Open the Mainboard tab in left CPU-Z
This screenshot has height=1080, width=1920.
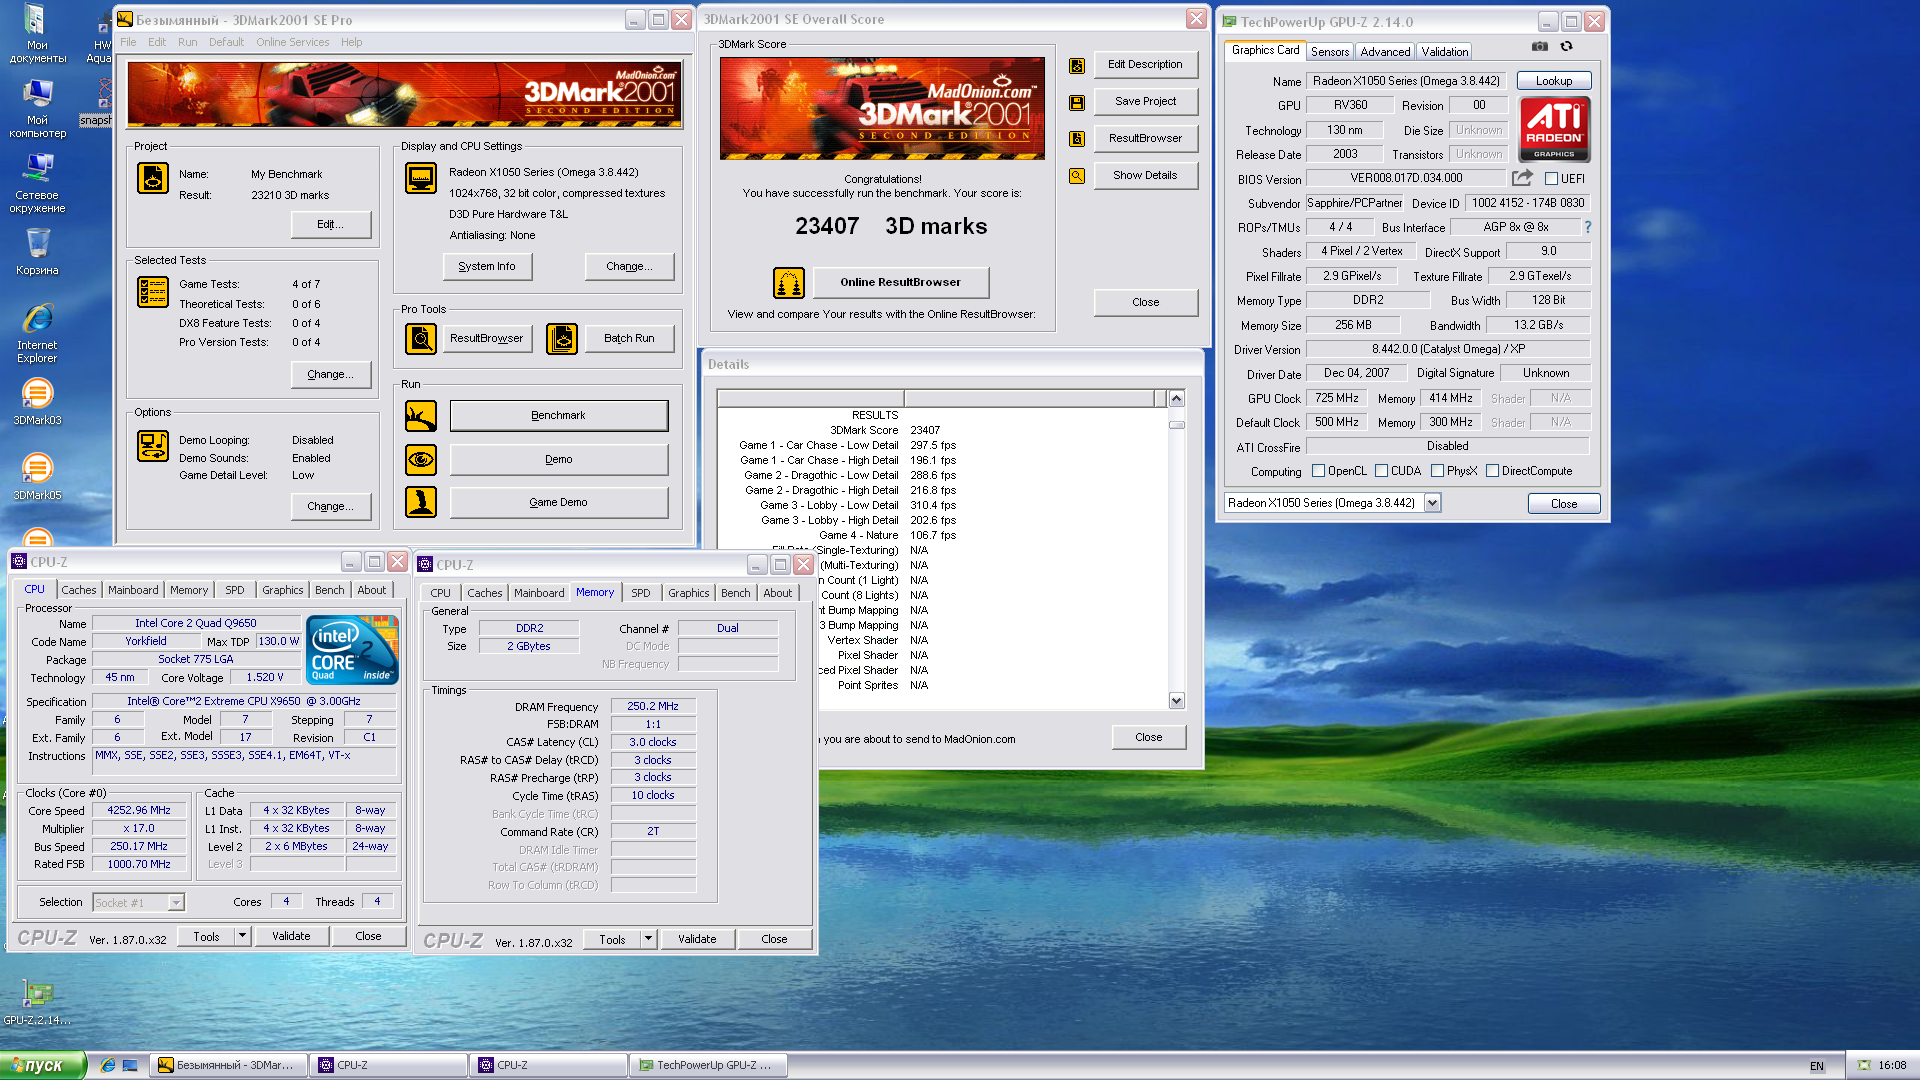[x=133, y=590]
